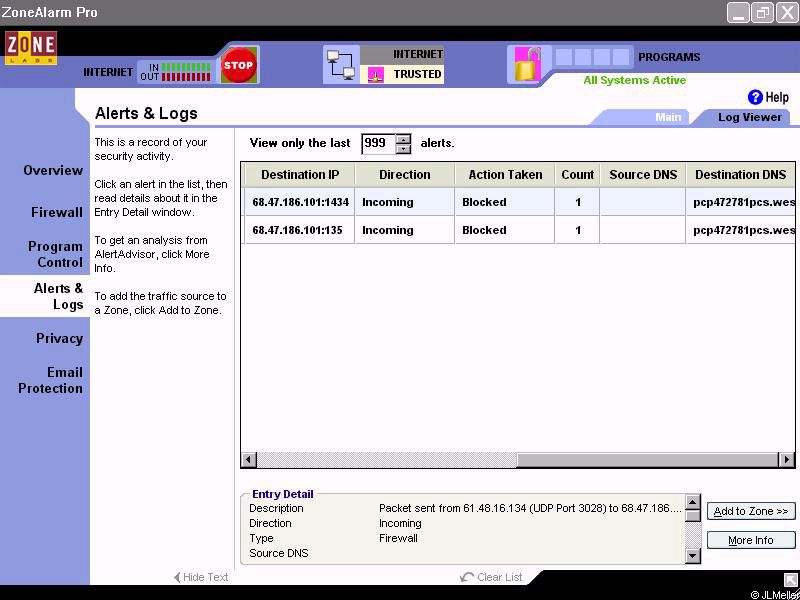The image size is (800, 600).
Task: Click log table scroll left arrow
Action: (248, 460)
